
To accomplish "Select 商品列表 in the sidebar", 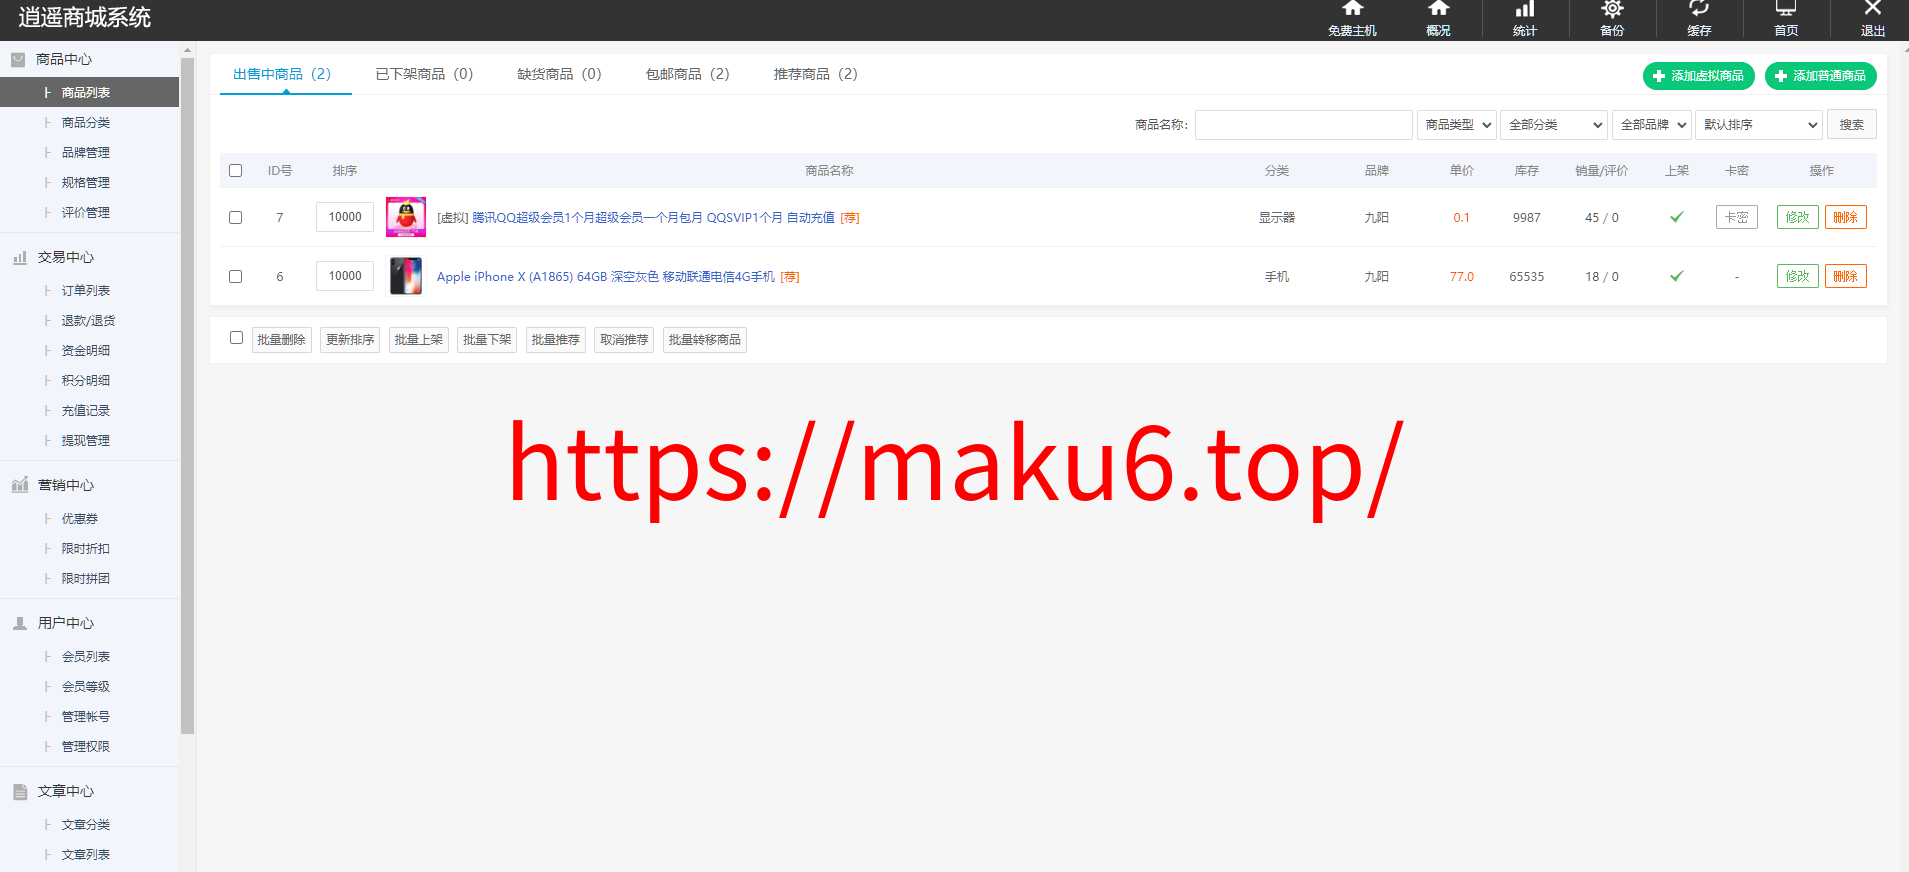I will click(x=90, y=93).
